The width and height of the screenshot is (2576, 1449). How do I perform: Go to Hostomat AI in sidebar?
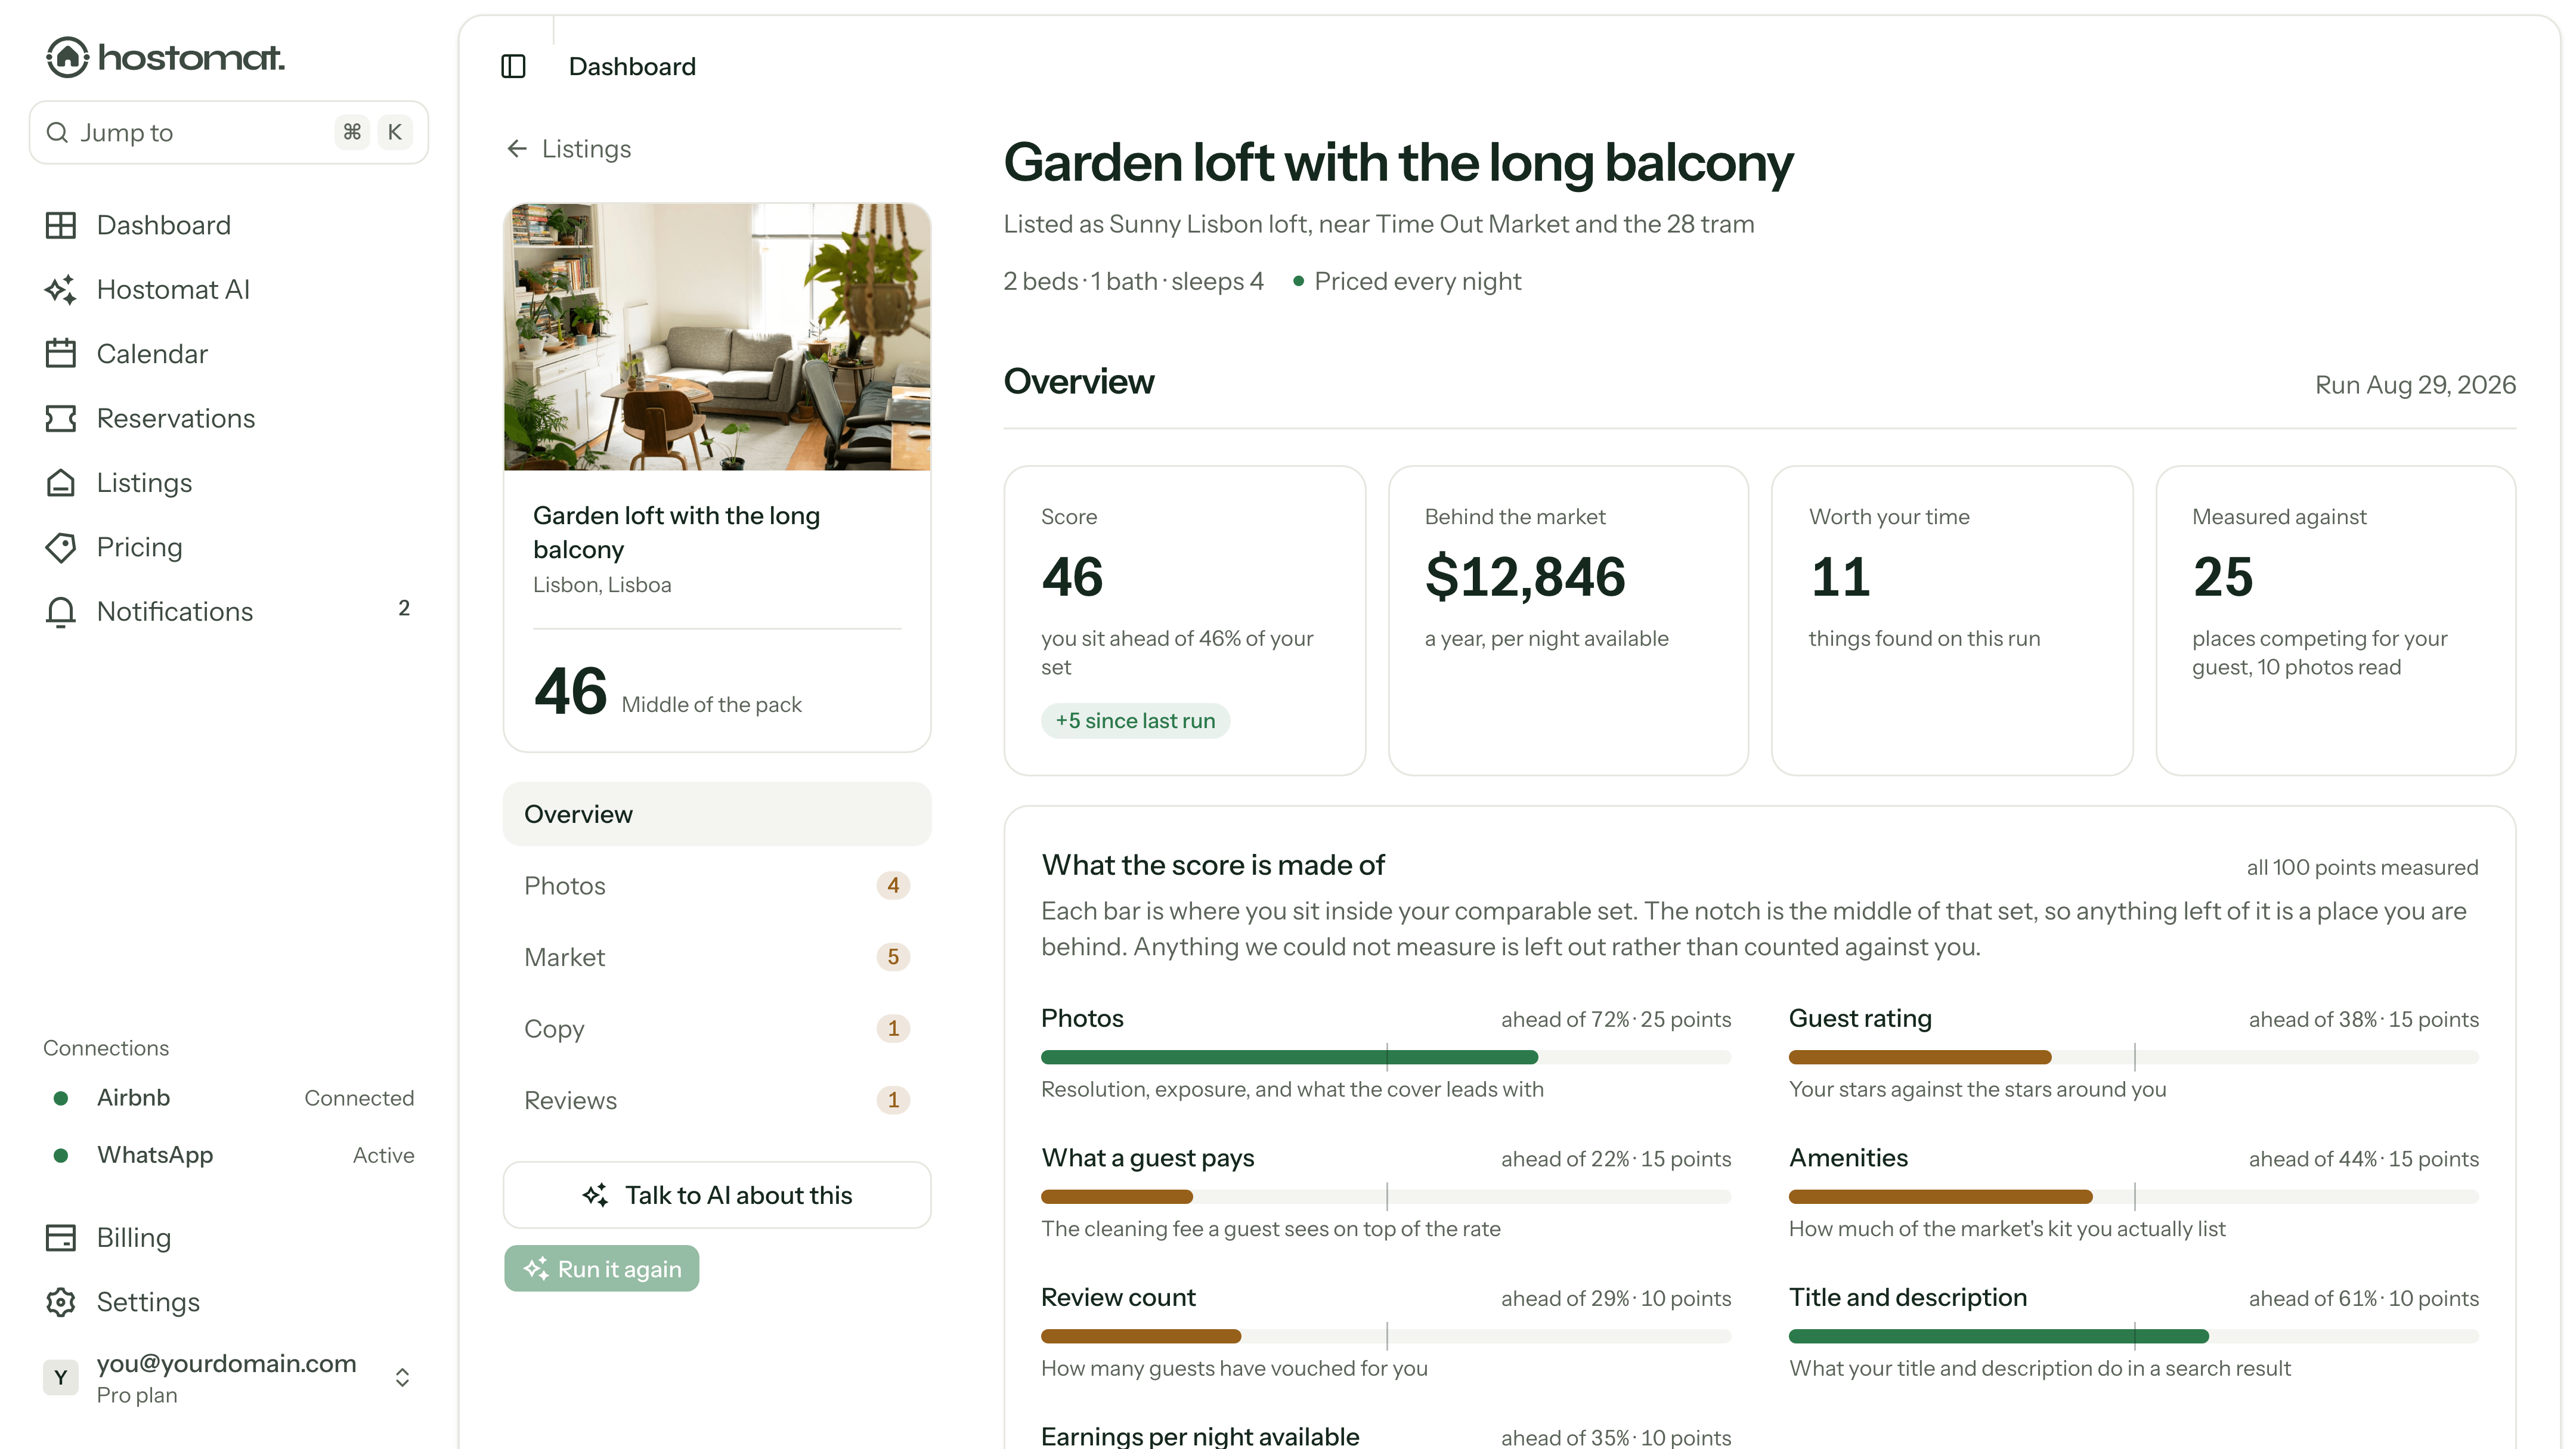[228, 289]
